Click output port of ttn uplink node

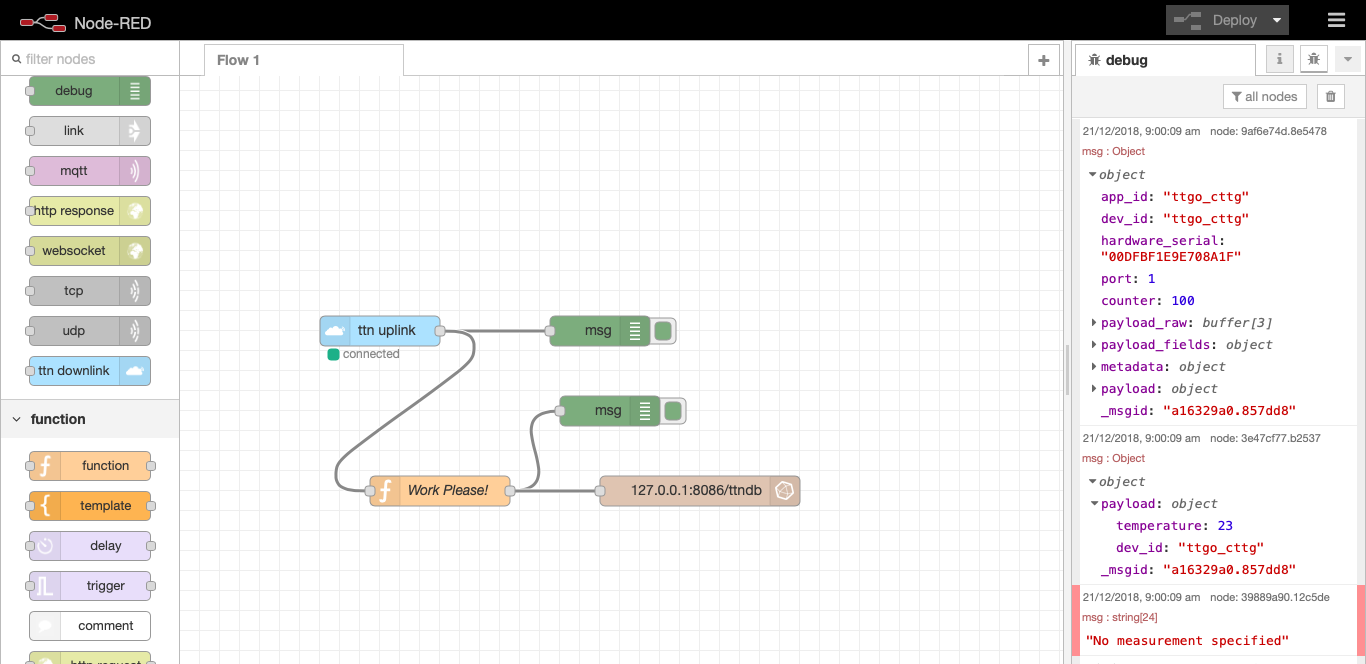pyautogui.click(x=441, y=331)
